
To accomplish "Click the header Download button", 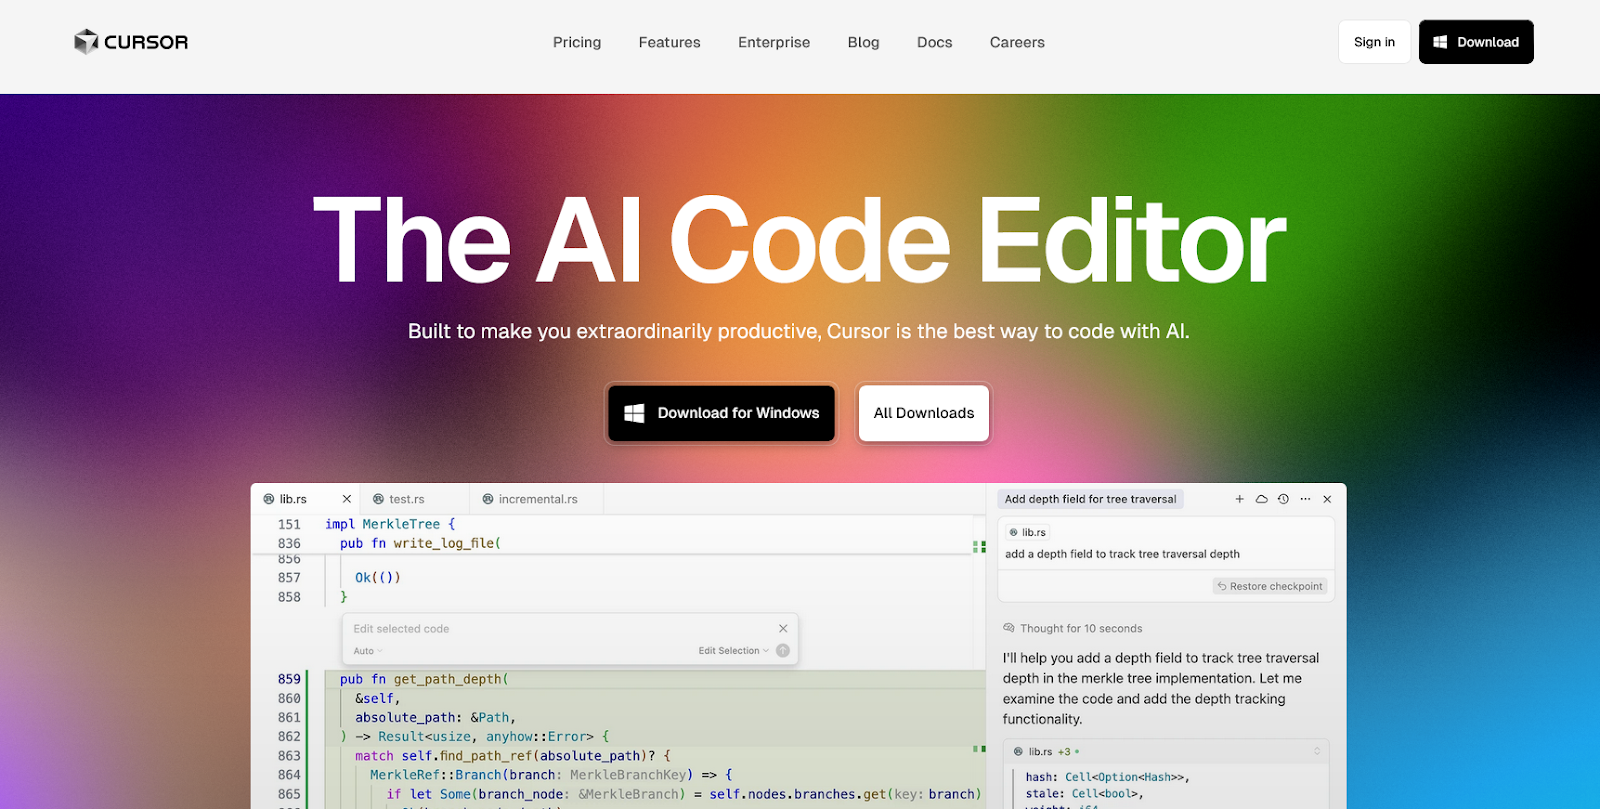I will [1476, 42].
